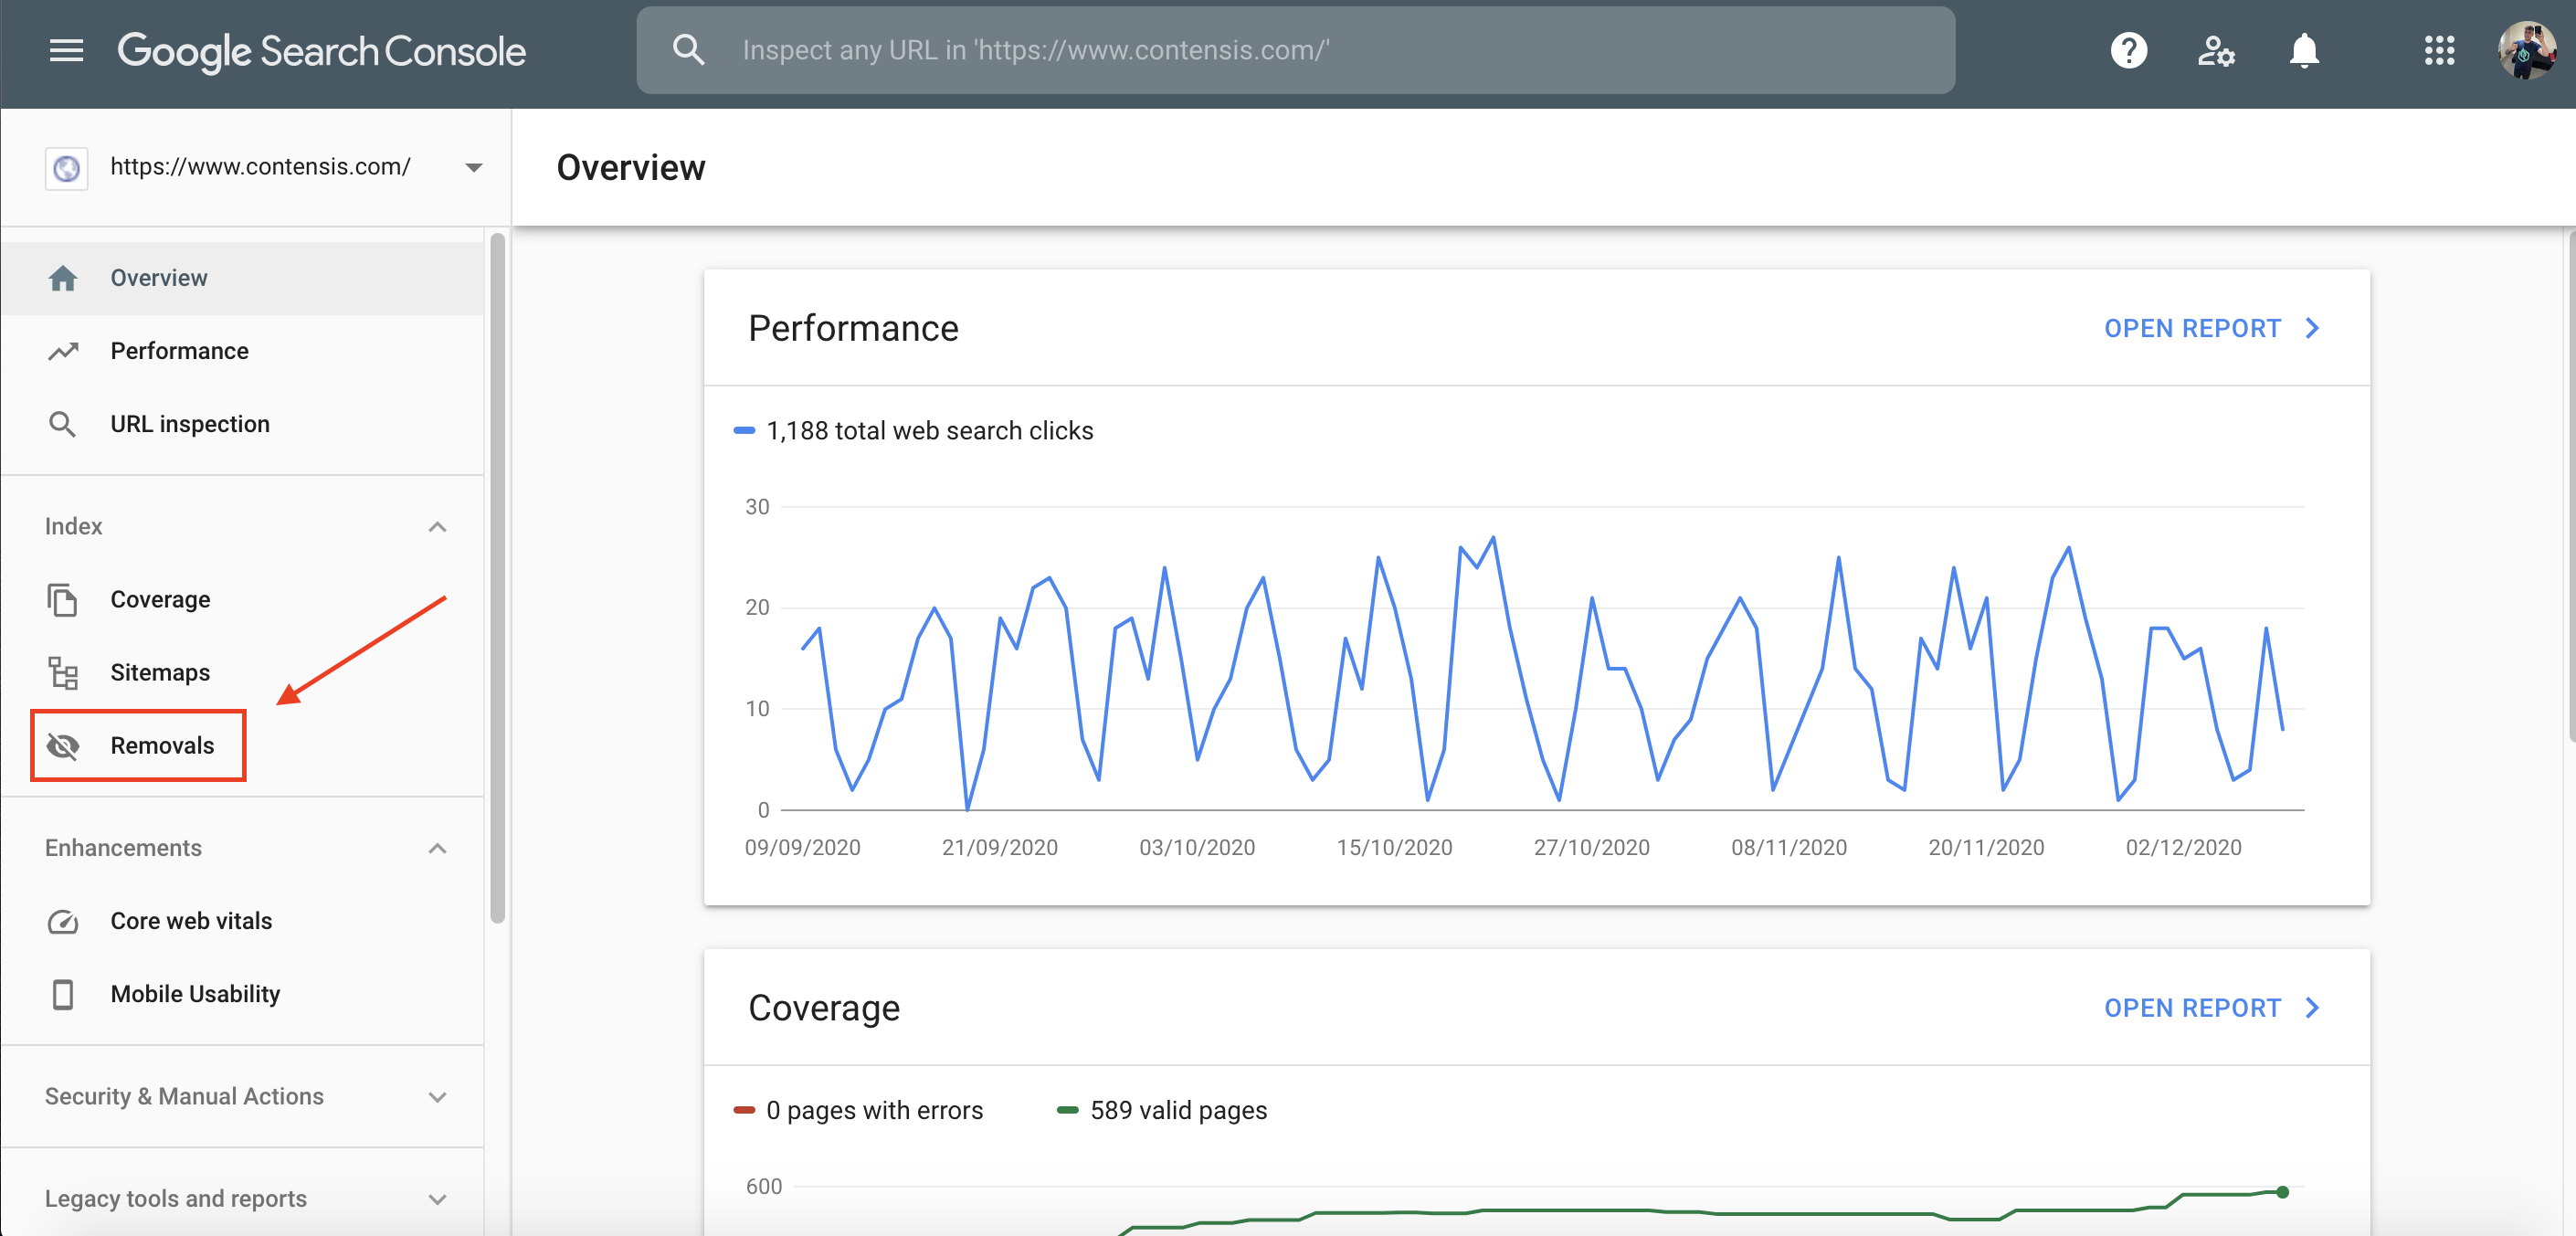The height and width of the screenshot is (1236, 2576).
Task: Click the Performance OPEN REPORT chevron arrow
Action: 2312,328
